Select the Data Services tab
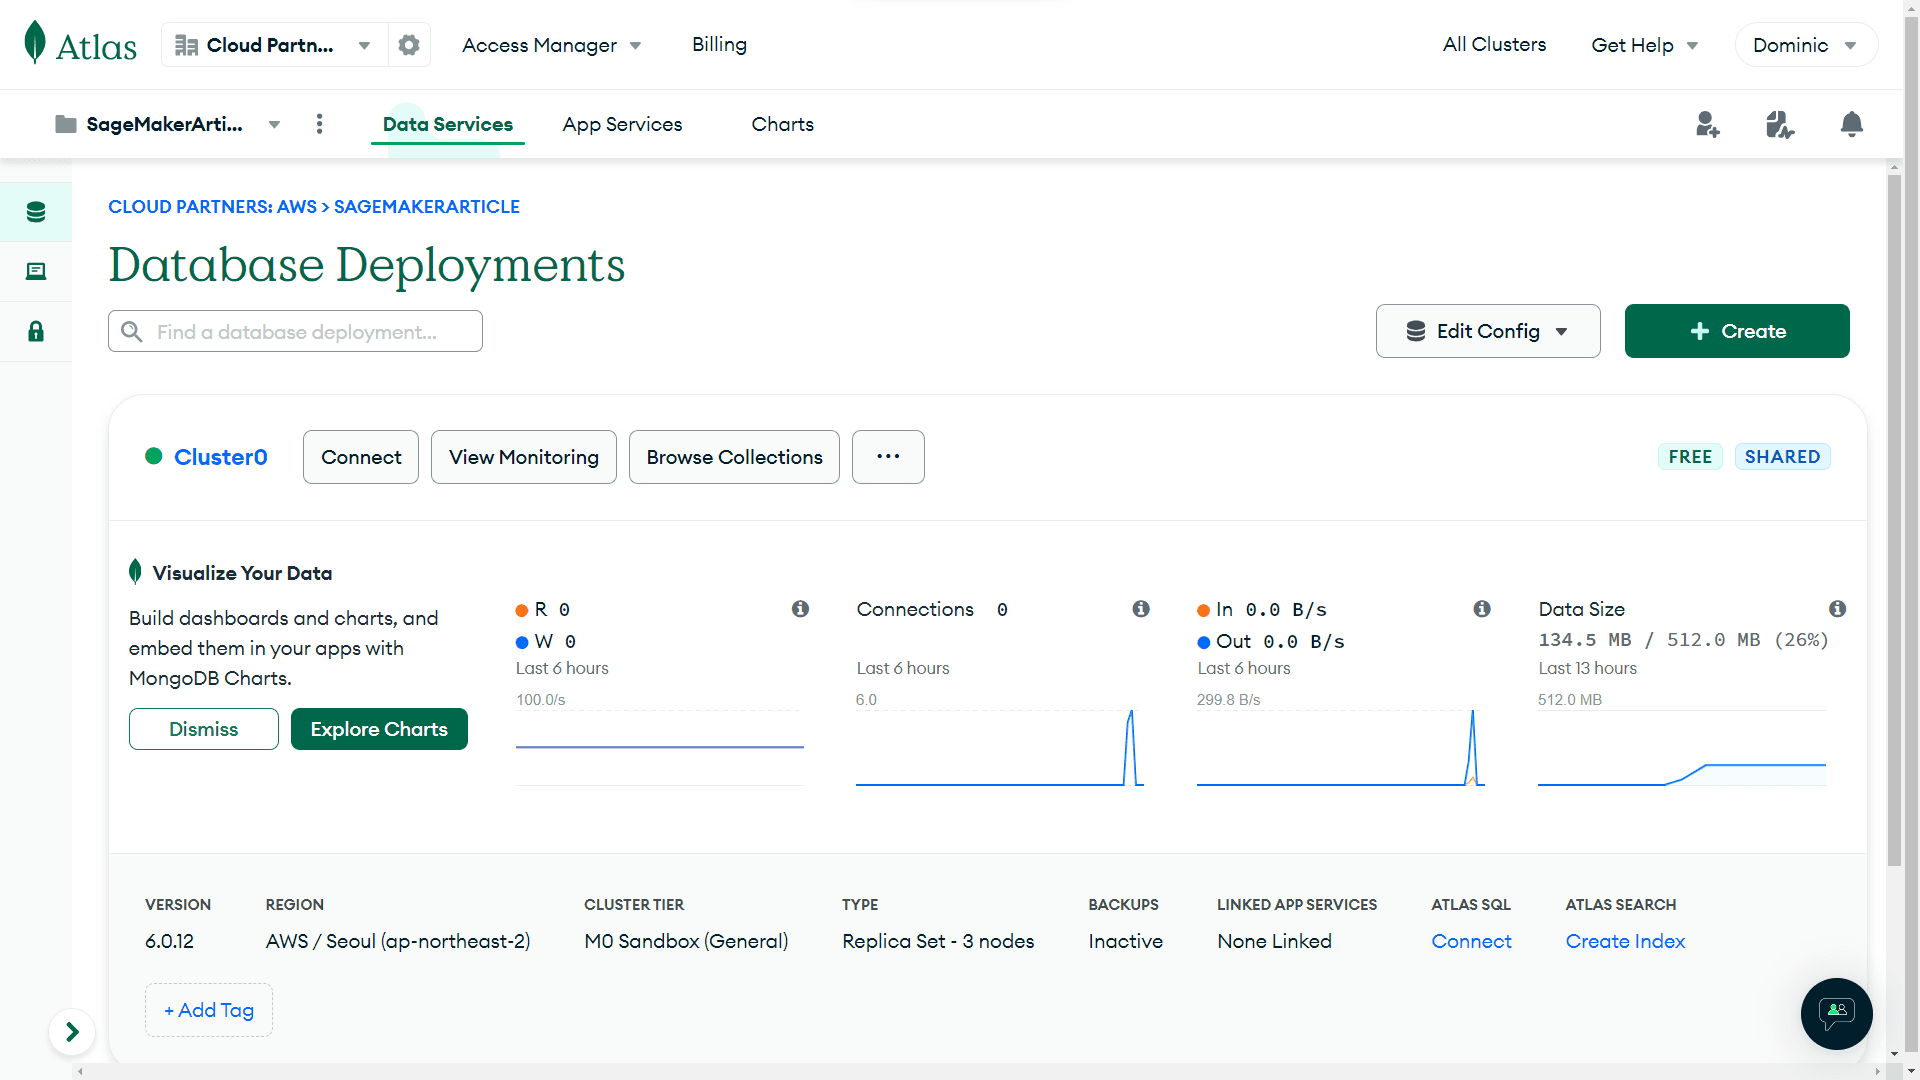The image size is (1920, 1080). pyautogui.click(x=448, y=123)
